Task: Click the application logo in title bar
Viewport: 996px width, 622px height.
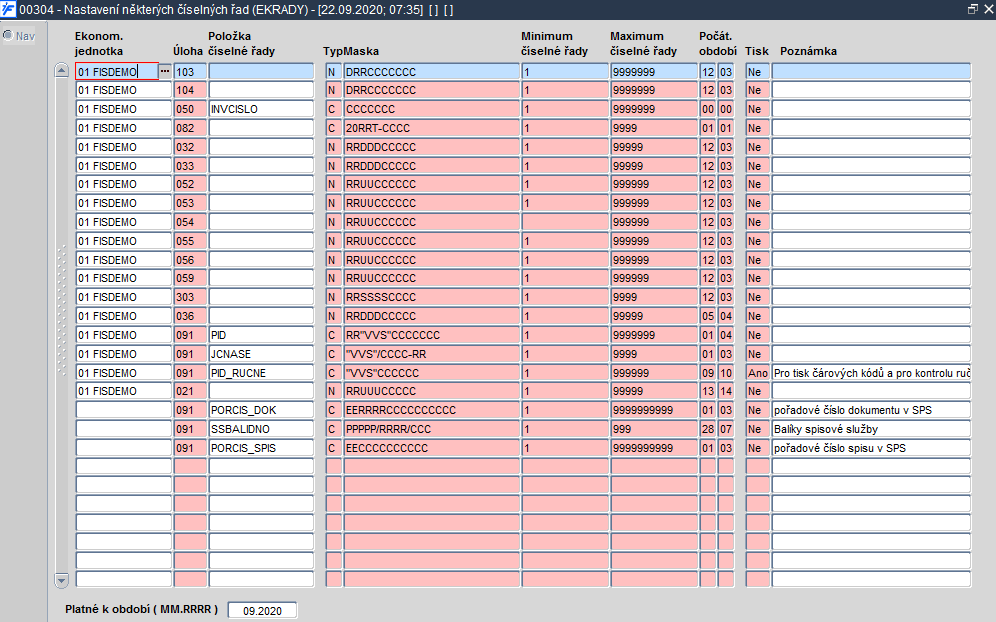Action: pyautogui.click(x=8, y=10)
